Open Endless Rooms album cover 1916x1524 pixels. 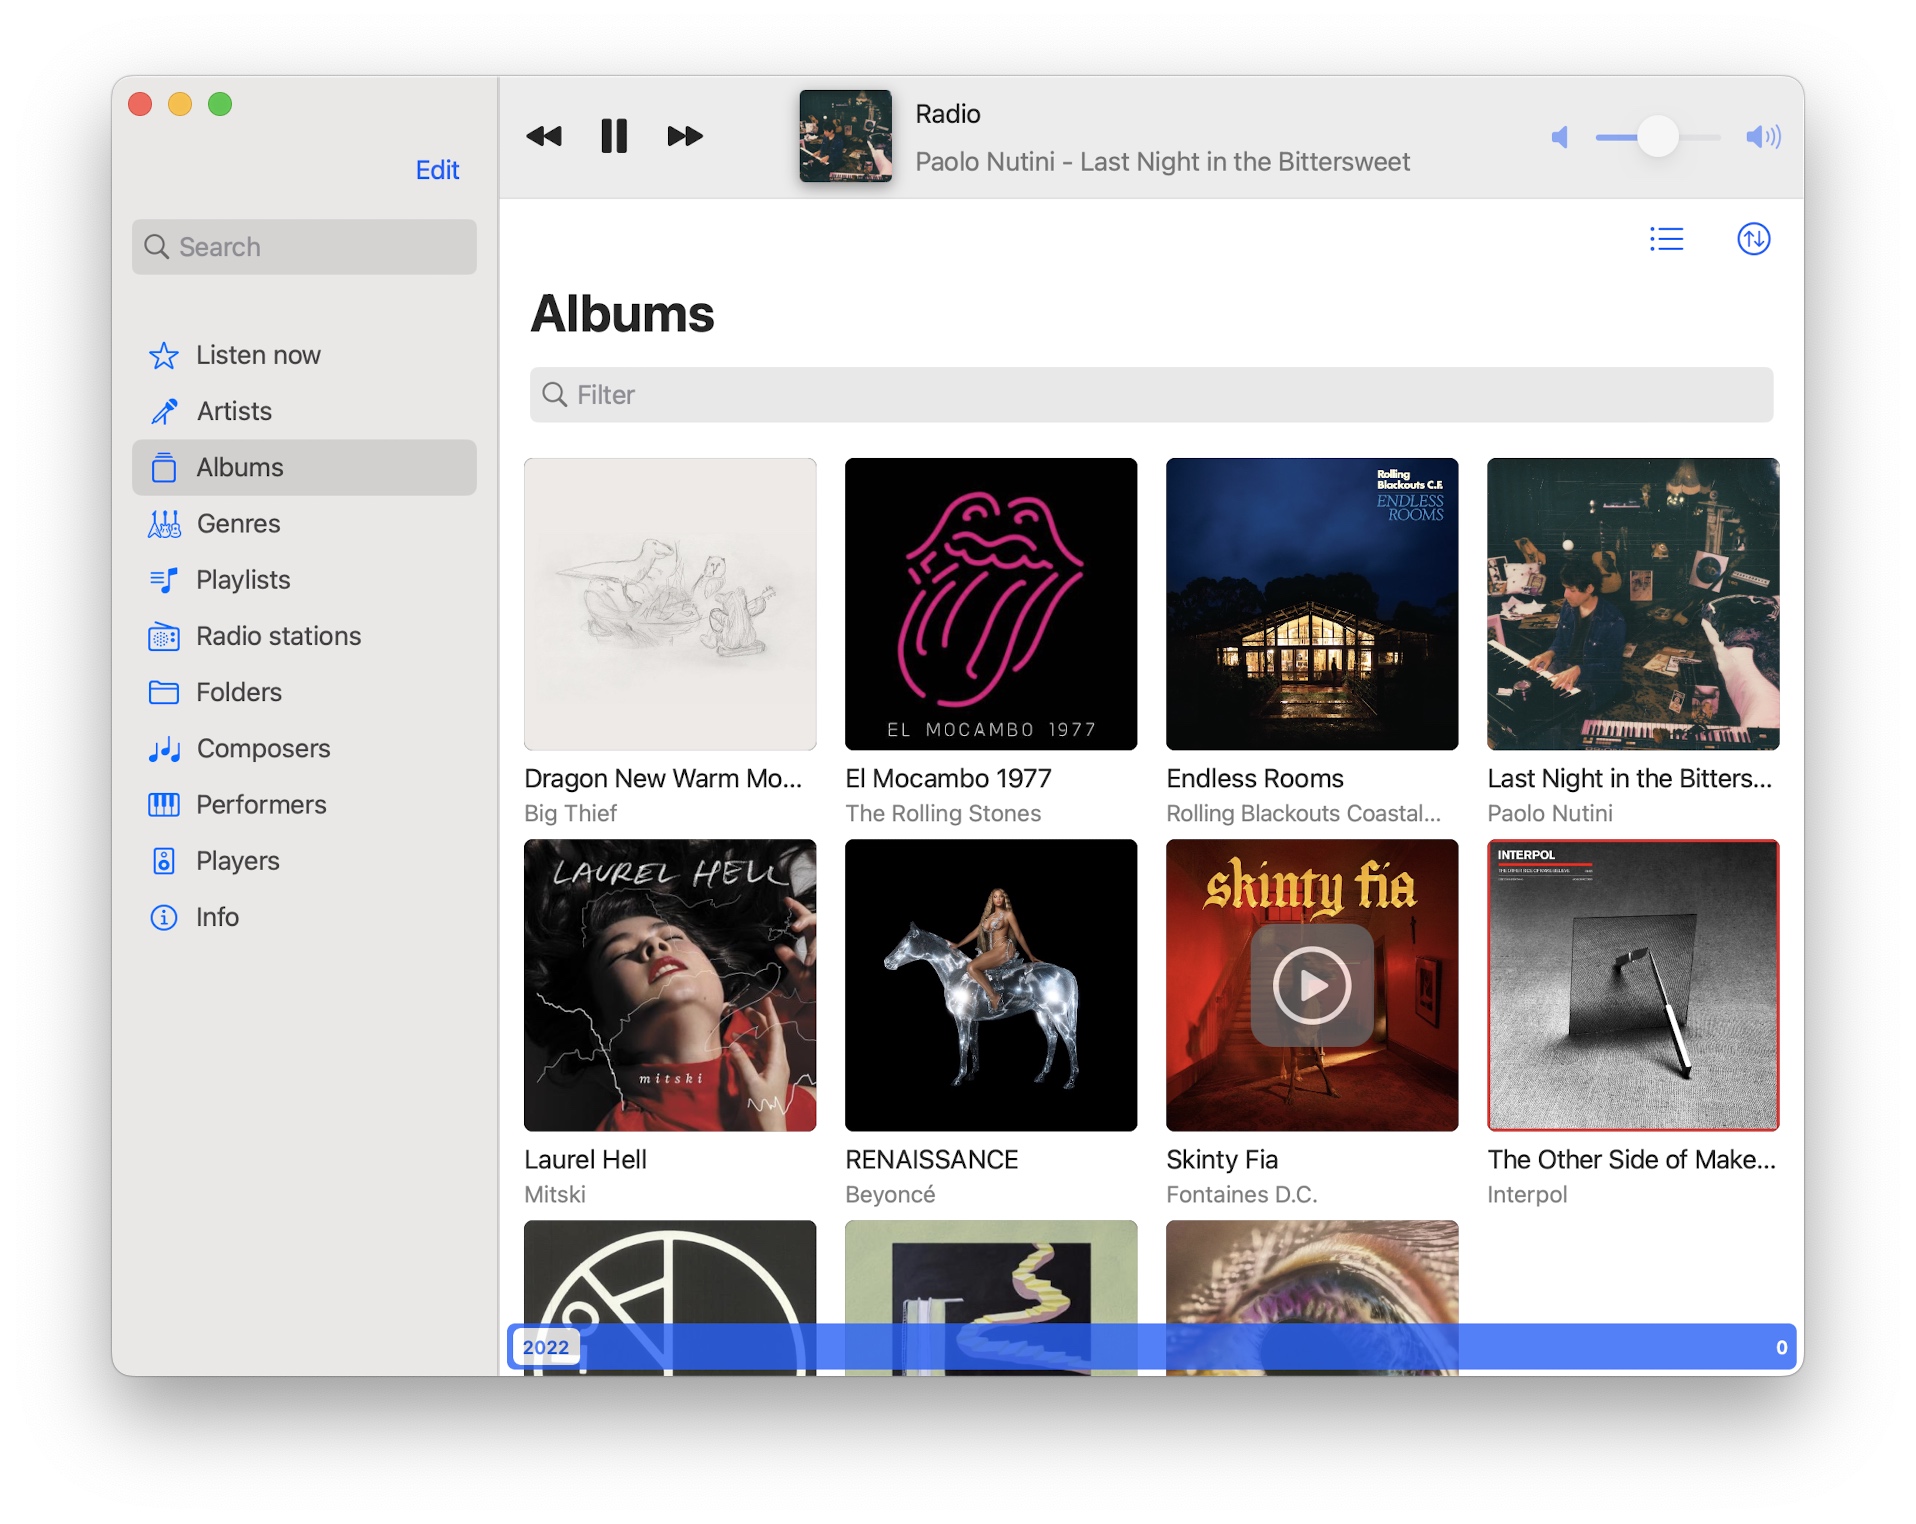pos(1312,604)
